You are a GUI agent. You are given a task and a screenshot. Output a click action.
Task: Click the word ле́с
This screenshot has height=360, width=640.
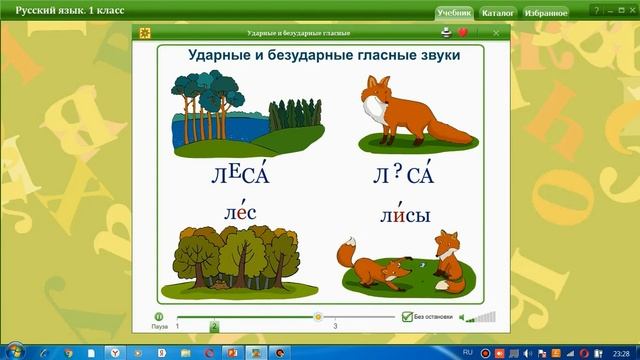pos(240,211)
